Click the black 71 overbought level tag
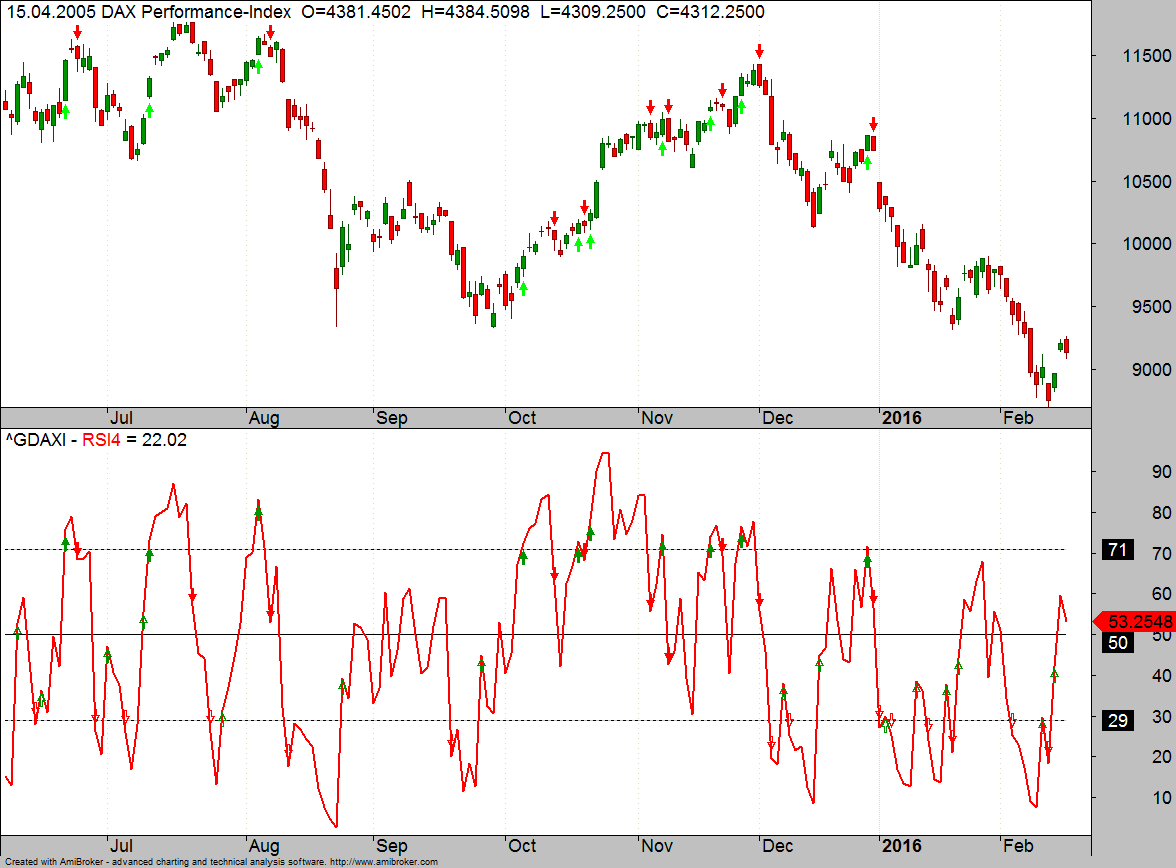Screen dimensions: 1176x868 [x=1118, y=550]
